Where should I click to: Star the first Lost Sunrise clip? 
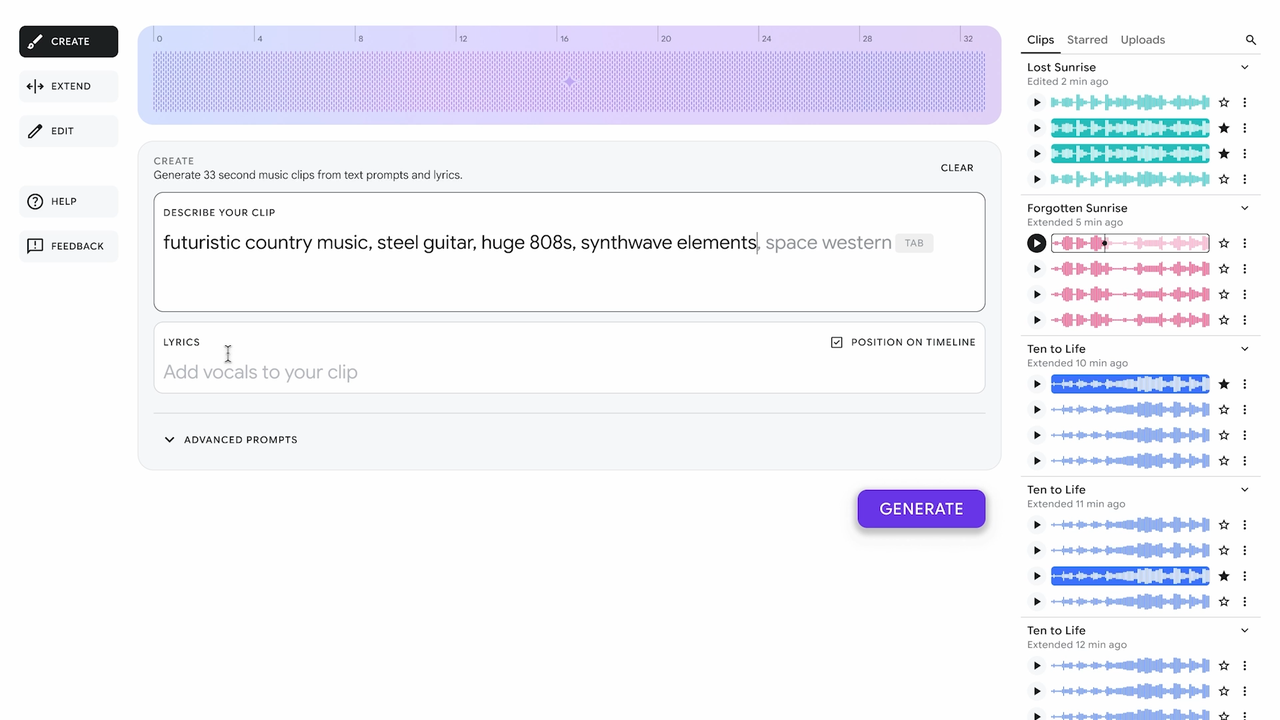point(1224,102)
